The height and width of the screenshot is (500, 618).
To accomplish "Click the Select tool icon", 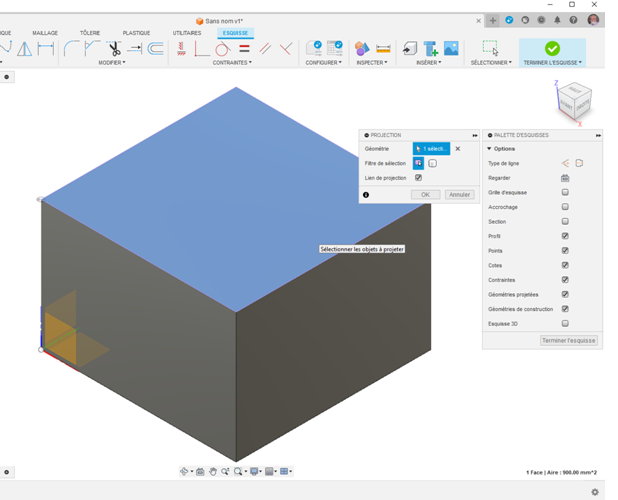I will coord(490,48).
